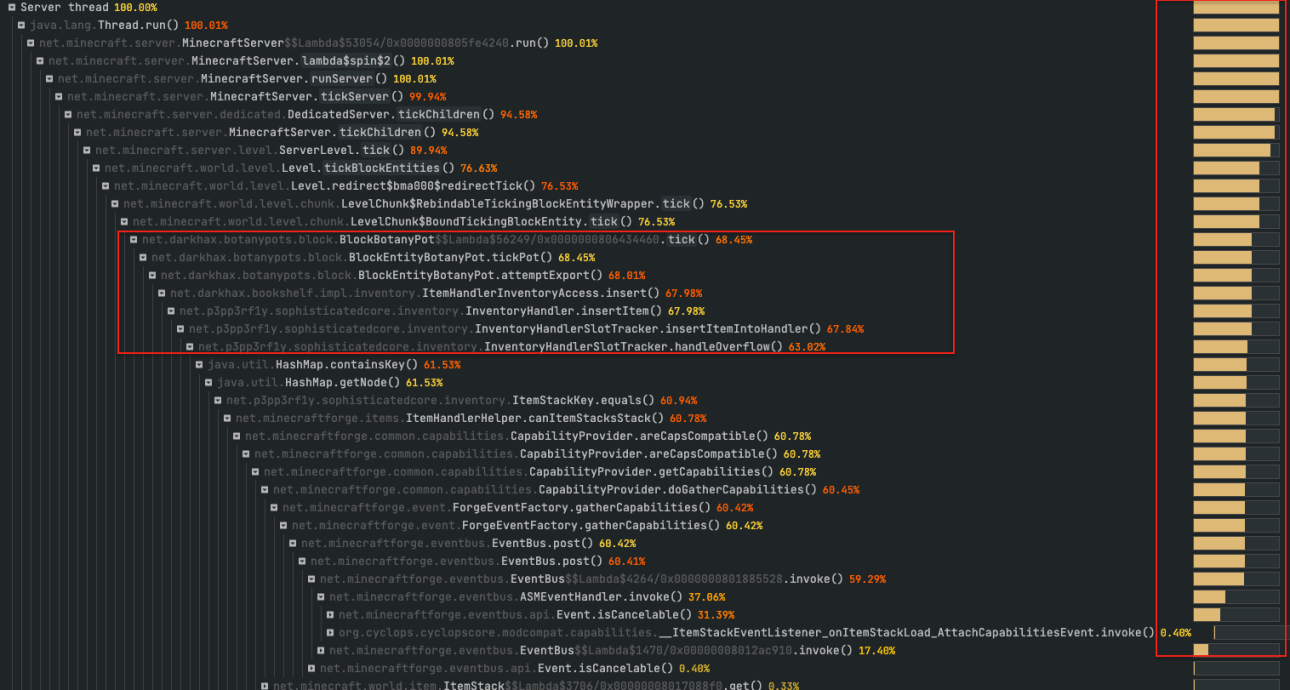Screen dimensions: 1290x690
Task: Collapse the Server thread root node
Action: coord(12,7)
